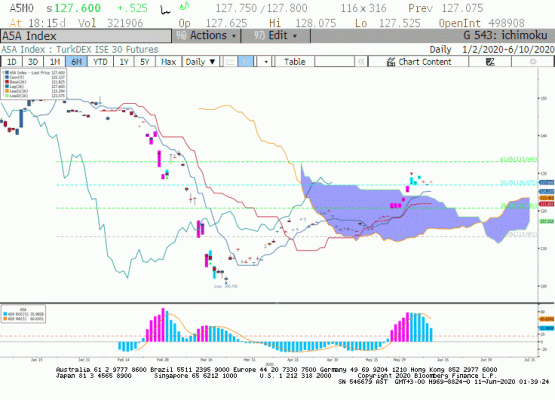
Task: Click the OpenInt 498908 value
Action: pyautogui.click(x=506, y=23)
